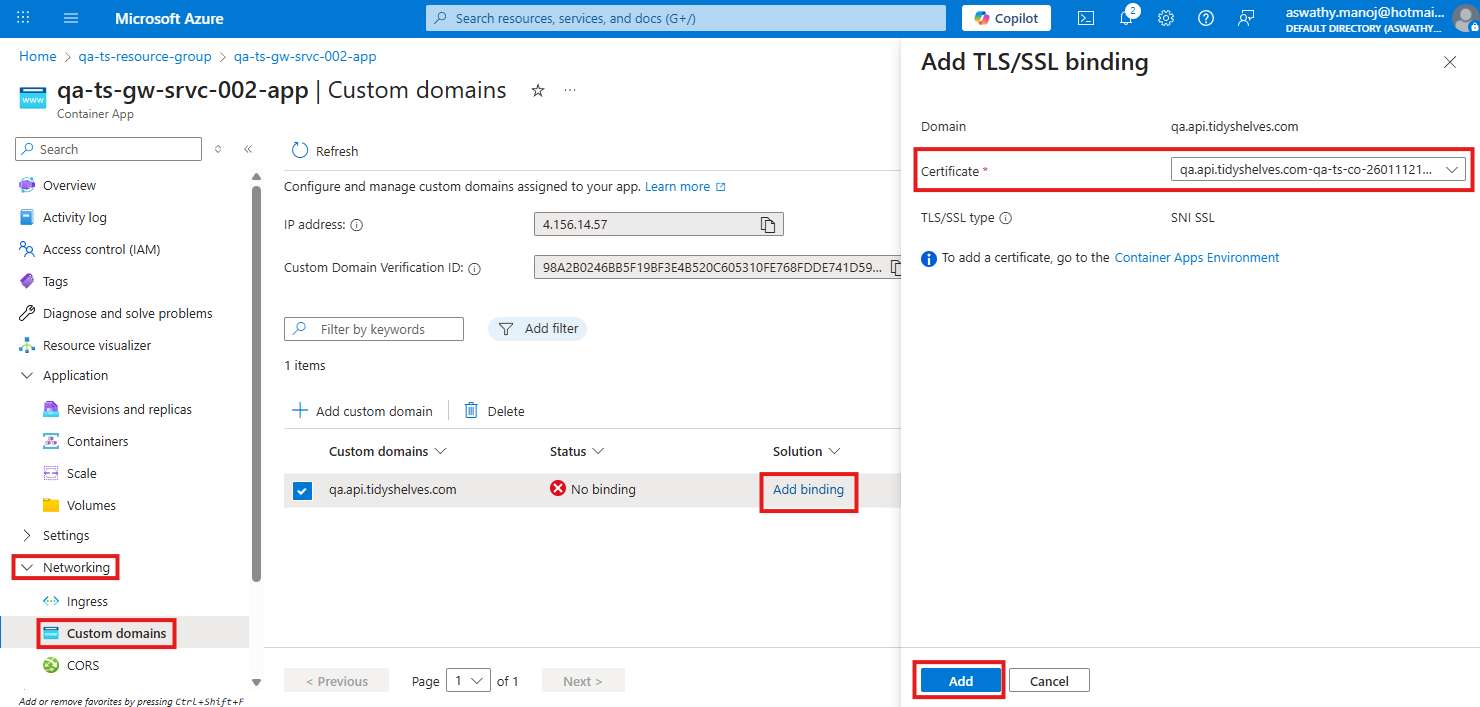Open the more options ellipsis beside title
Viewport: 1480px width, 707px height.
pyautogui.click(x=570, y=90)
